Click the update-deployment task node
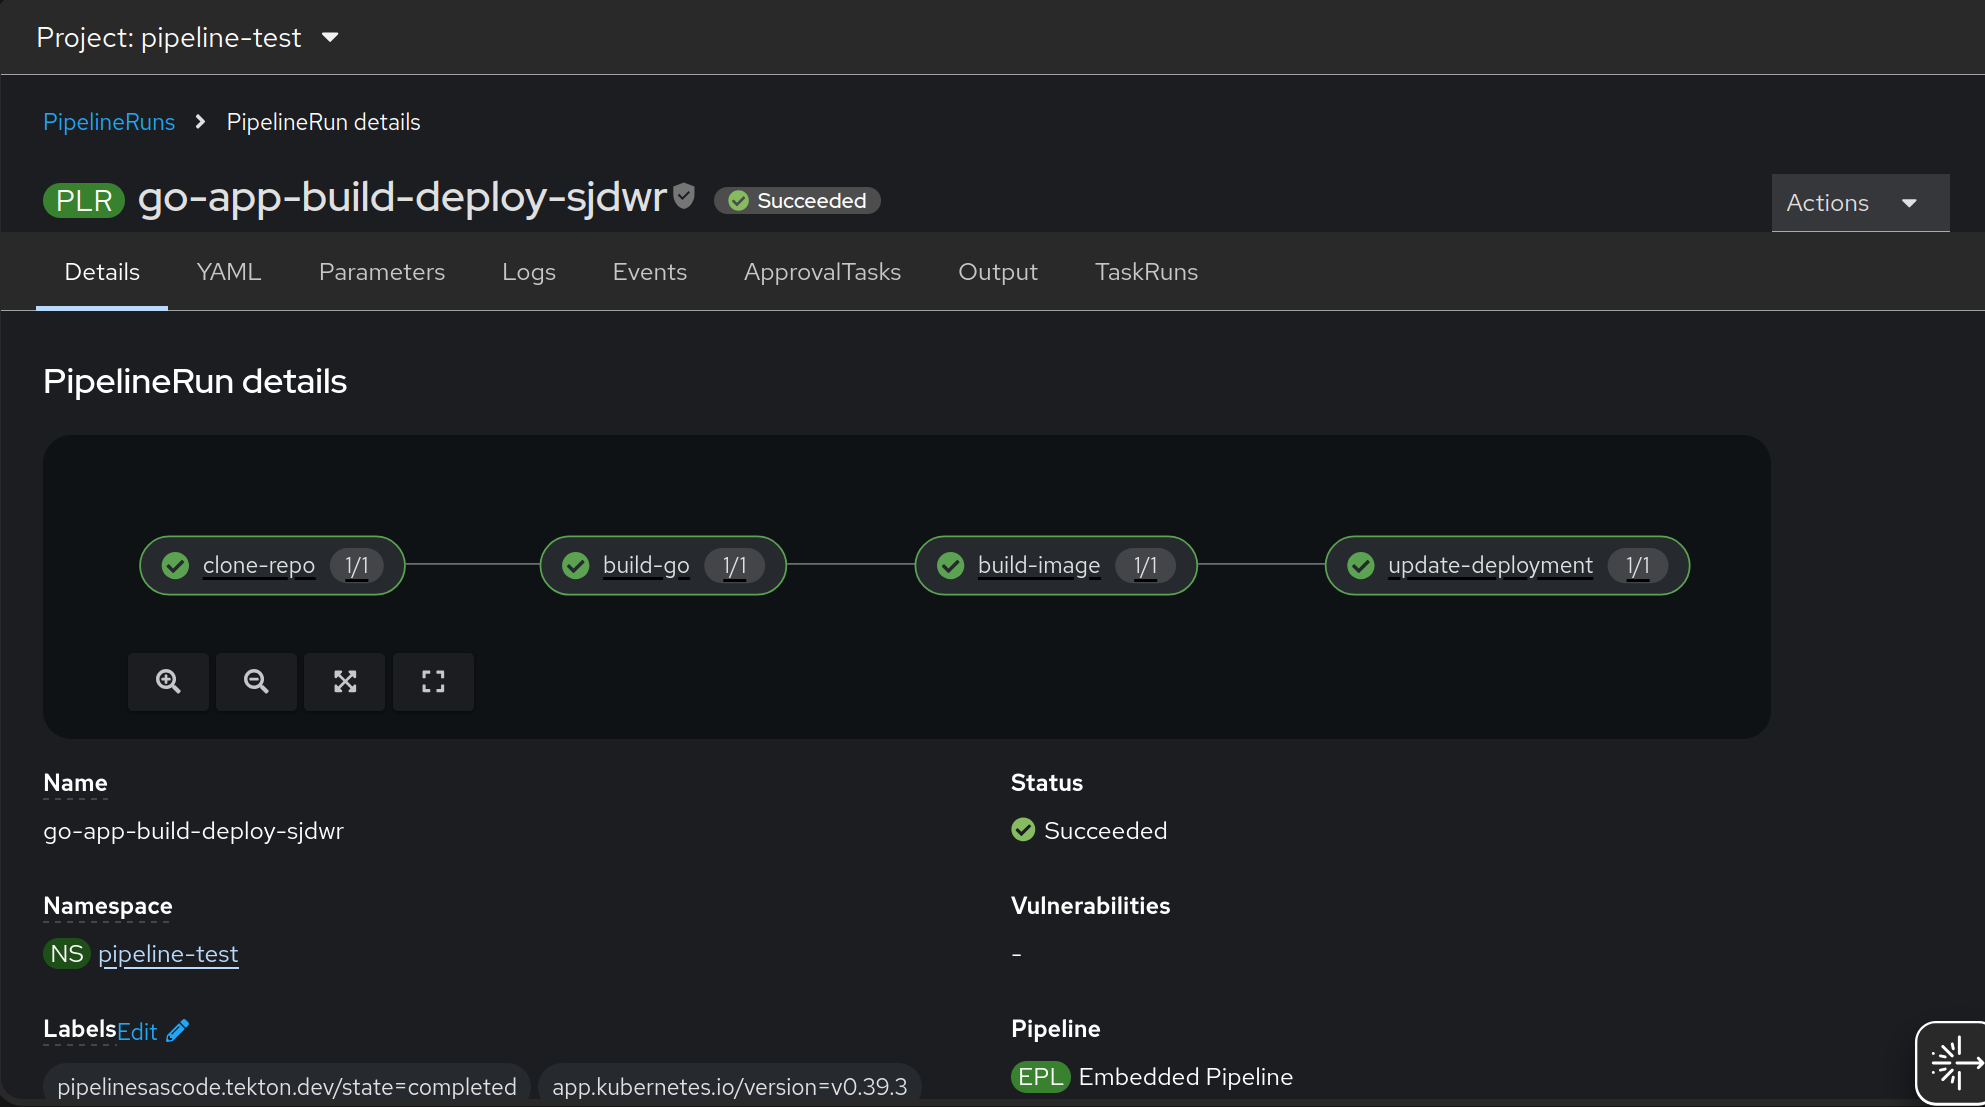 point(1490,566)
